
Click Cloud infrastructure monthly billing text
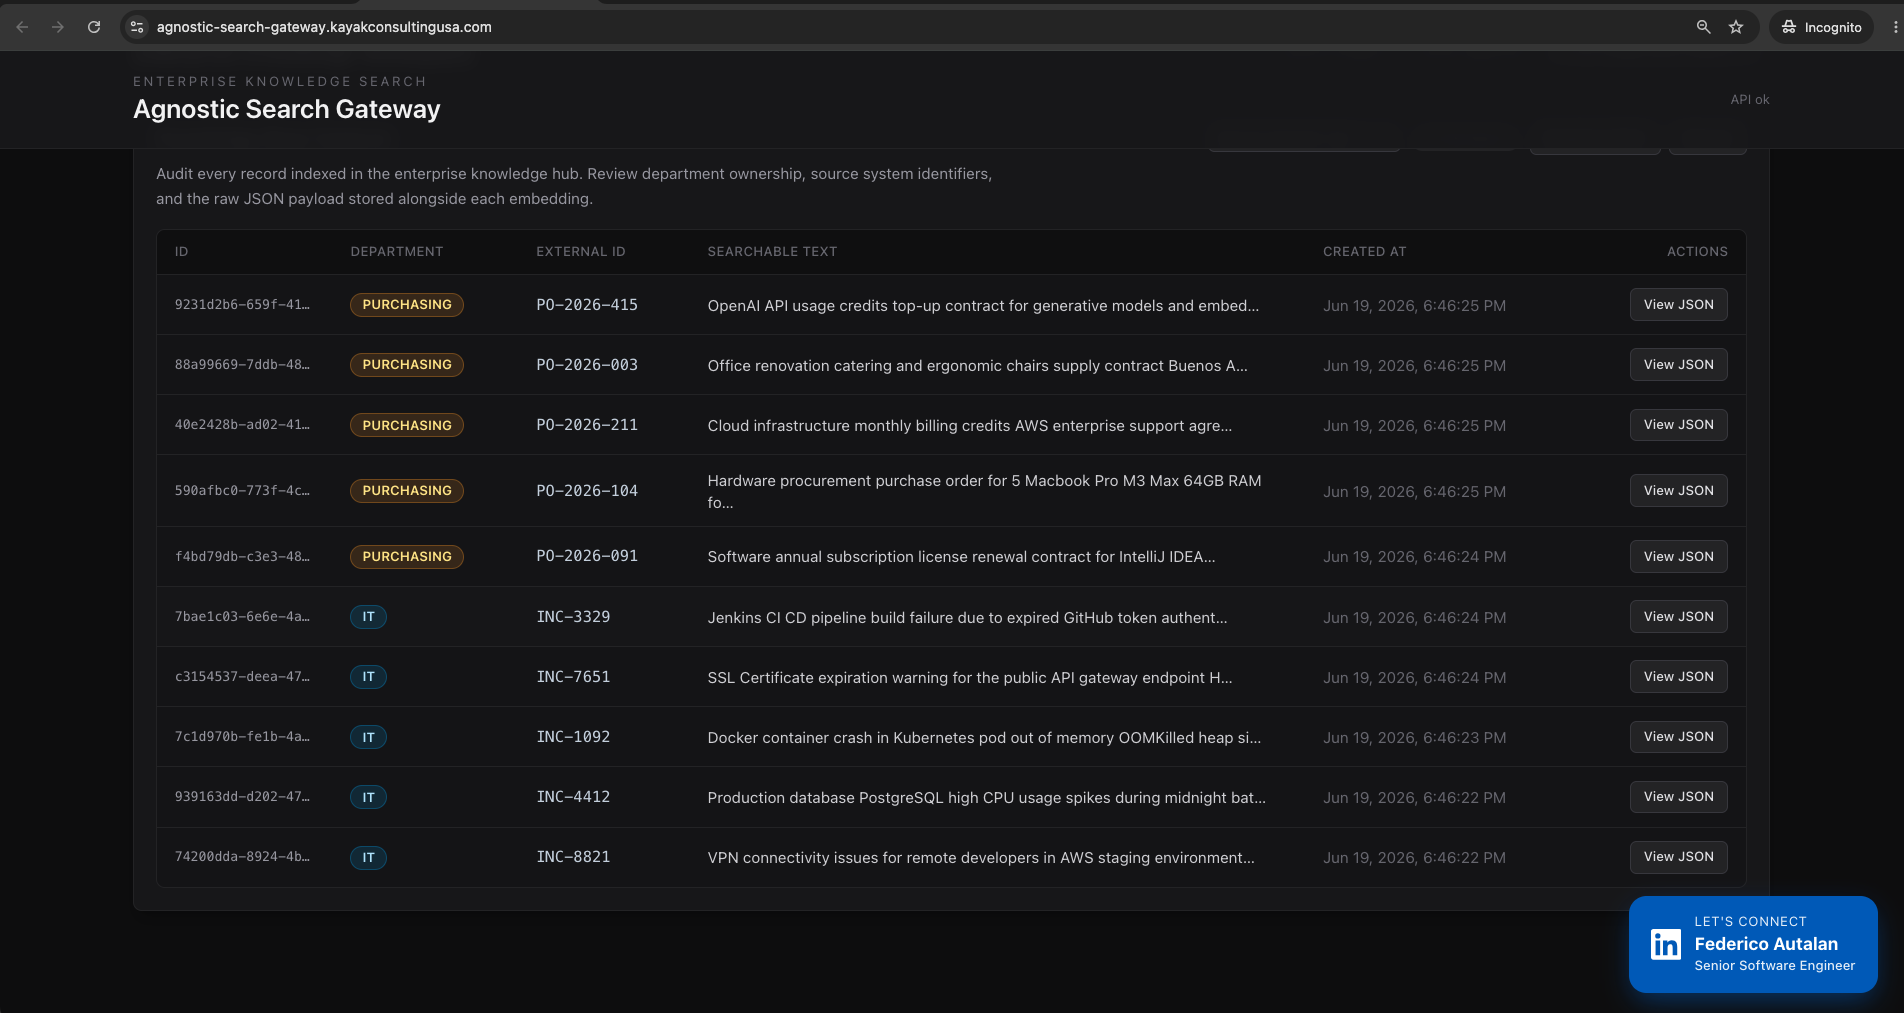pyautogui.click(x=969, y=426)
